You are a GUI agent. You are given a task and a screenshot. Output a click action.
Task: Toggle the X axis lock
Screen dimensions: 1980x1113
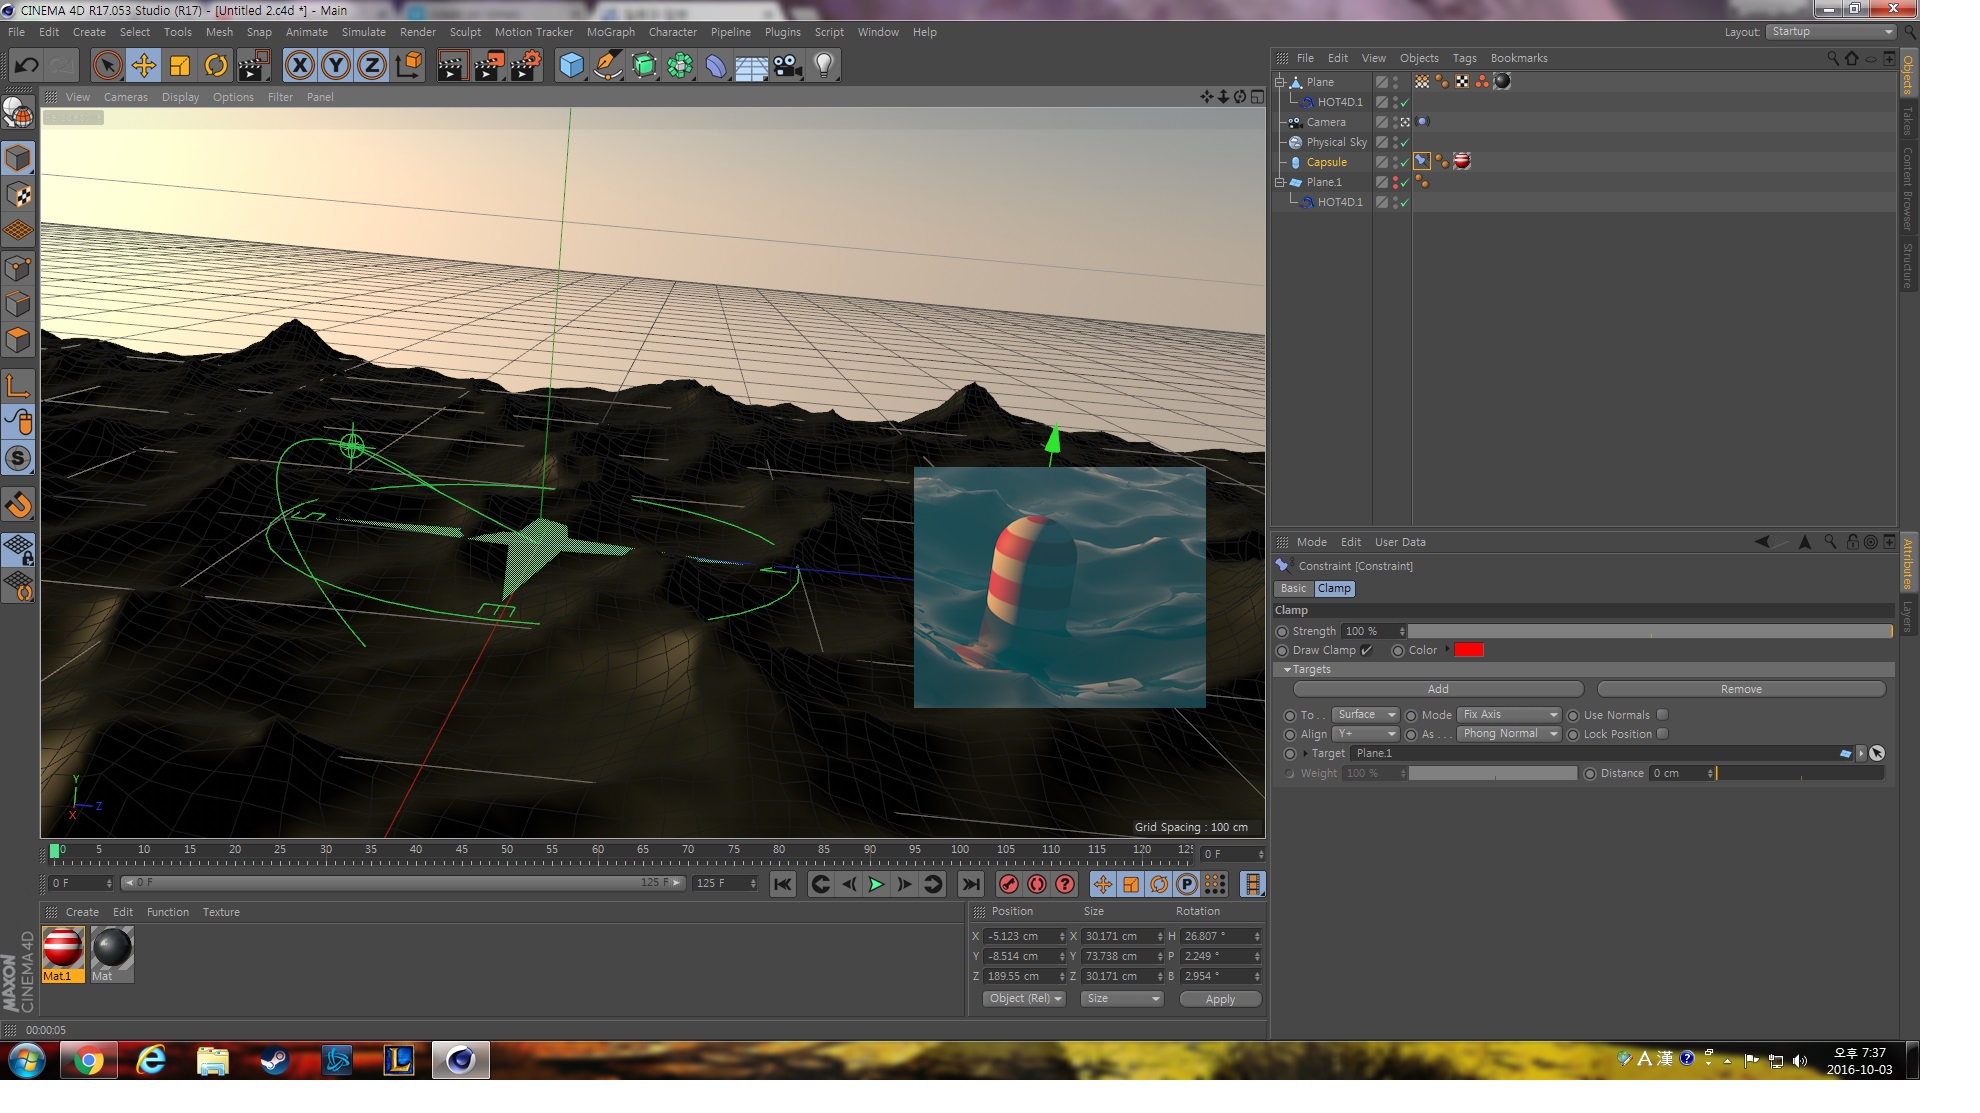point(299,66)
